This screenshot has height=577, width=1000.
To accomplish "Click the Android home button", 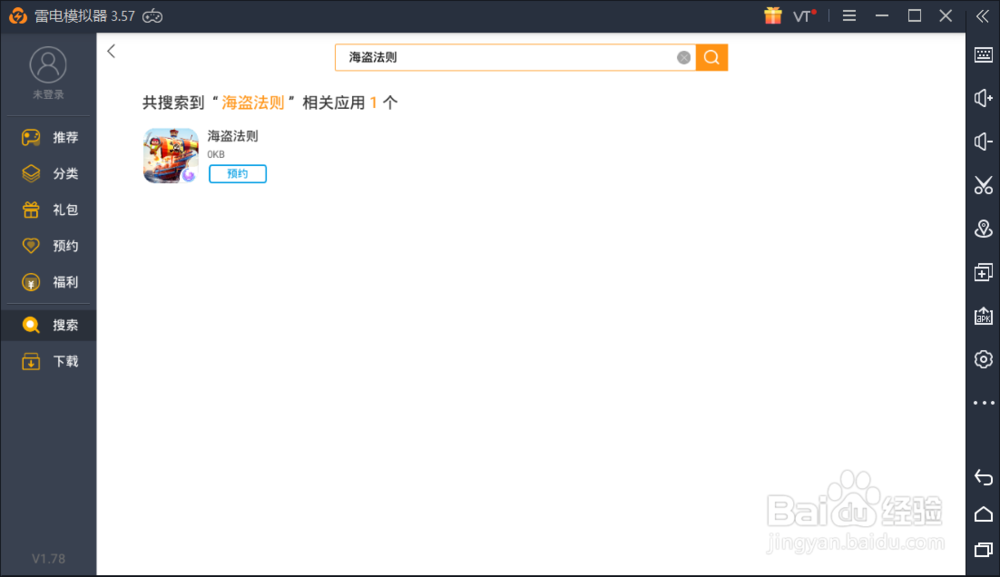I will [x=983, y=514].
